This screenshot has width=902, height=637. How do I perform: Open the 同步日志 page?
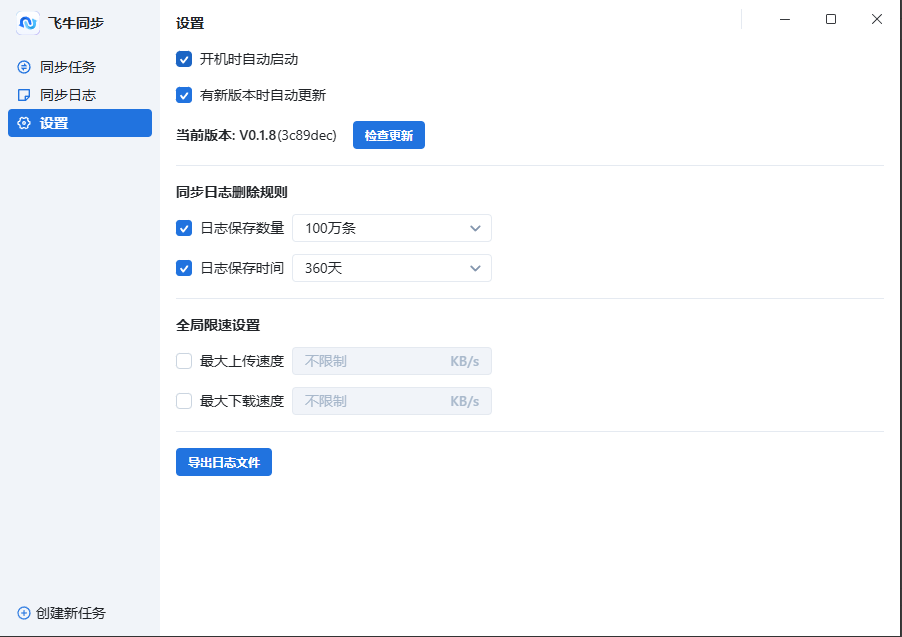point(68,95)
